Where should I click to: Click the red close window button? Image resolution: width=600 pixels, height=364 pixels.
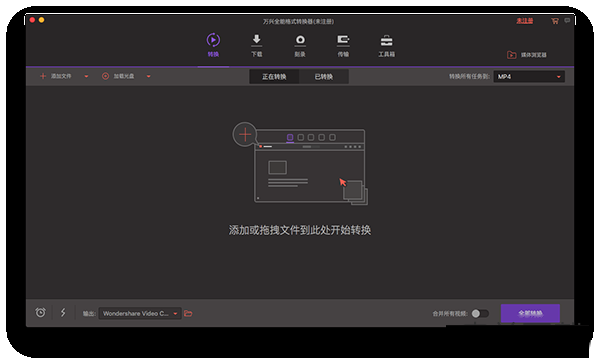tap(32, 20)
